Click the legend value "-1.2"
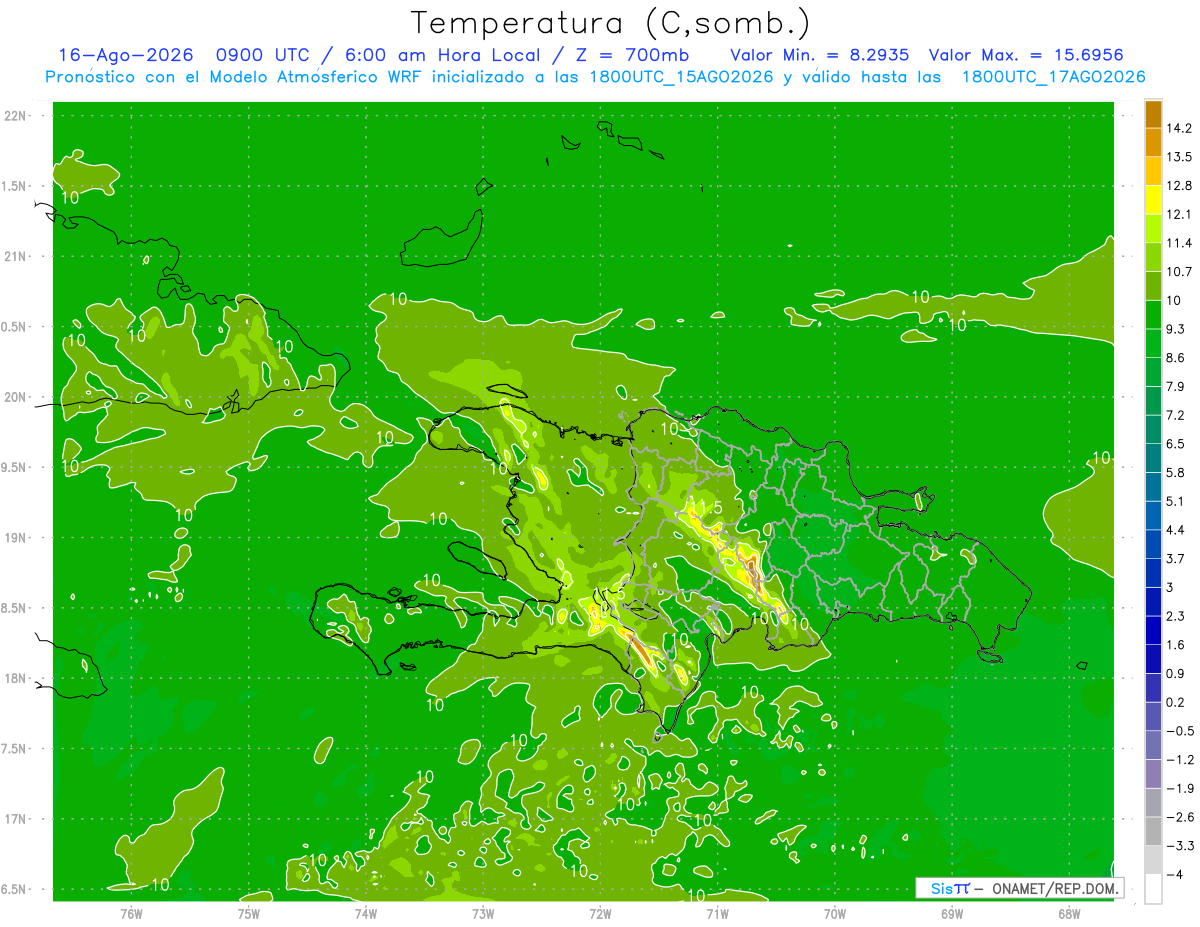1200x927 pixels. tap(1180, 759)
